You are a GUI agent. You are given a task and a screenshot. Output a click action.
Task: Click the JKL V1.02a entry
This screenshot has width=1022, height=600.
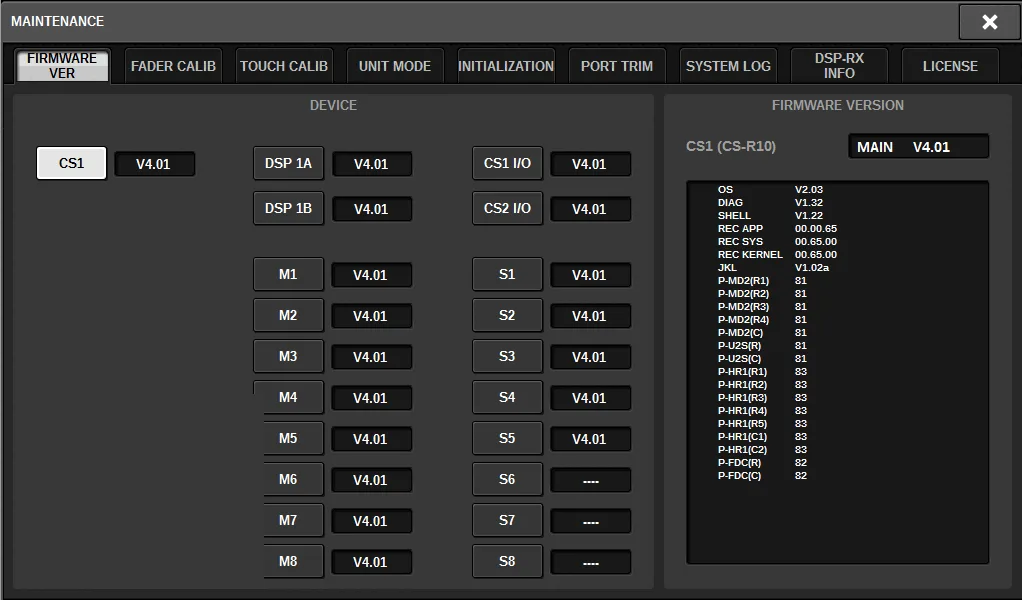[x=773, y=268]
